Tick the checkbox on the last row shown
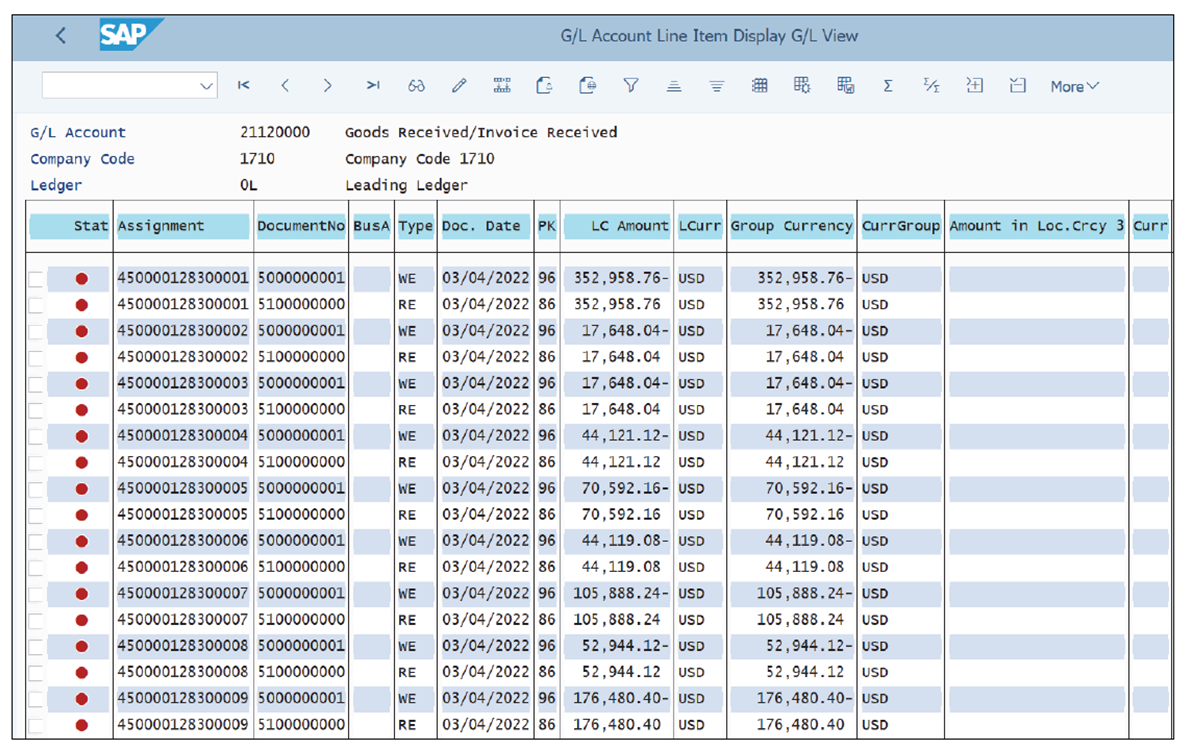This screenshot has width=1187, height=752. [36, 724]
